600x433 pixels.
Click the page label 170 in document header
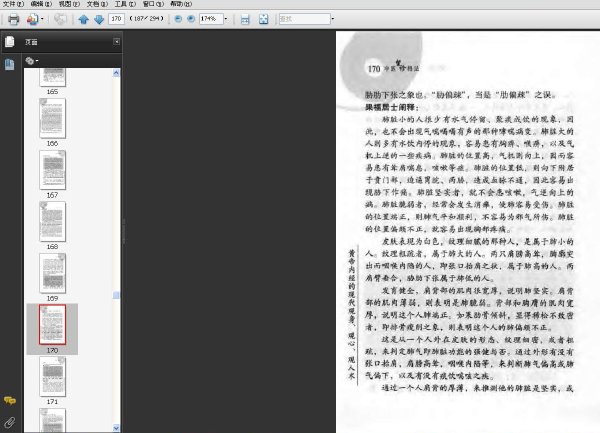pyautogui.click(x=374, y=69)
